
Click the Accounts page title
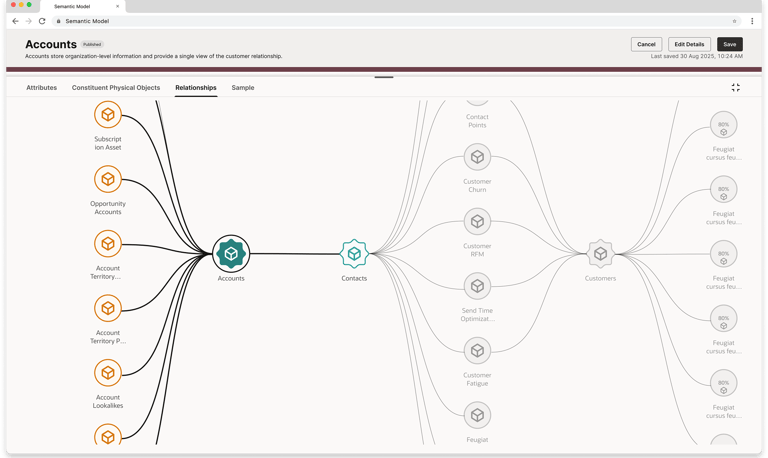51,44
